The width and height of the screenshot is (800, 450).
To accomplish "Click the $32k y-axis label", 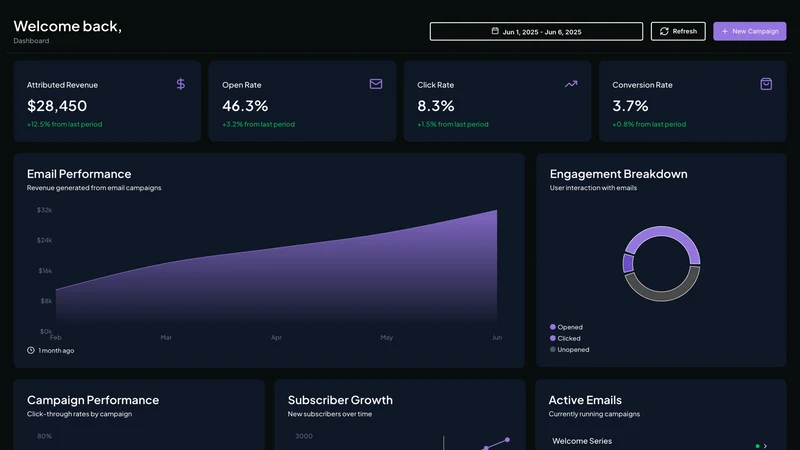I will click(44, 210).
